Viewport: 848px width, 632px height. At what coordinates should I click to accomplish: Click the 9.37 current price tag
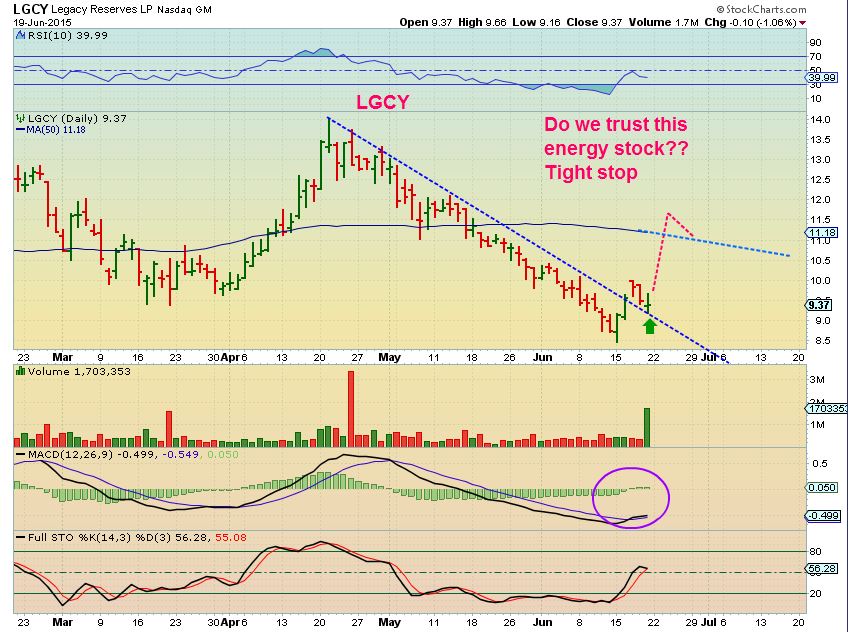coord(819,305)
